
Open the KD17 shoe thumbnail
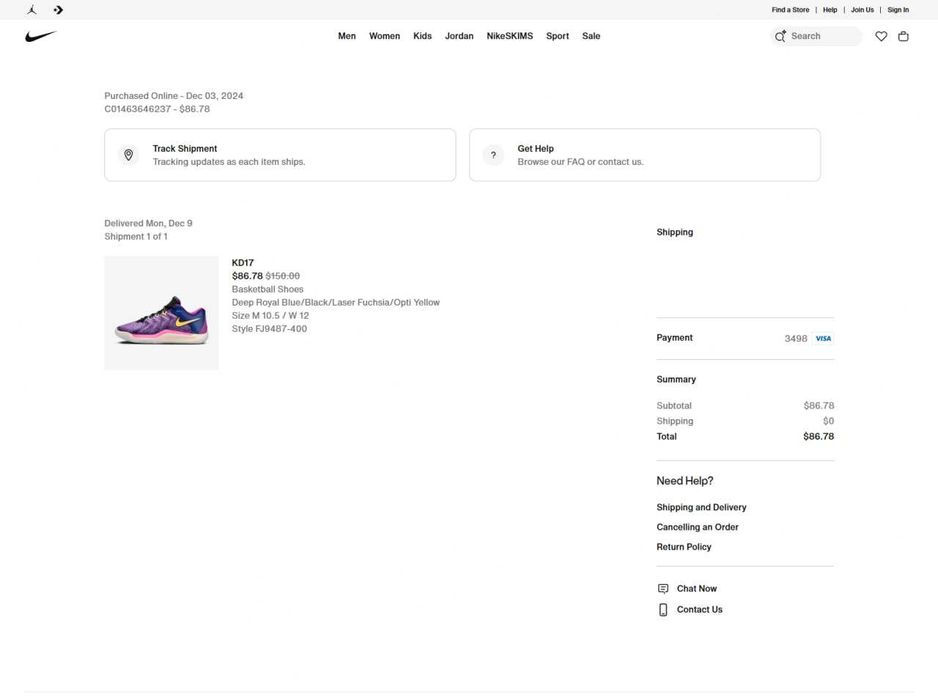[x=162, y=313]
